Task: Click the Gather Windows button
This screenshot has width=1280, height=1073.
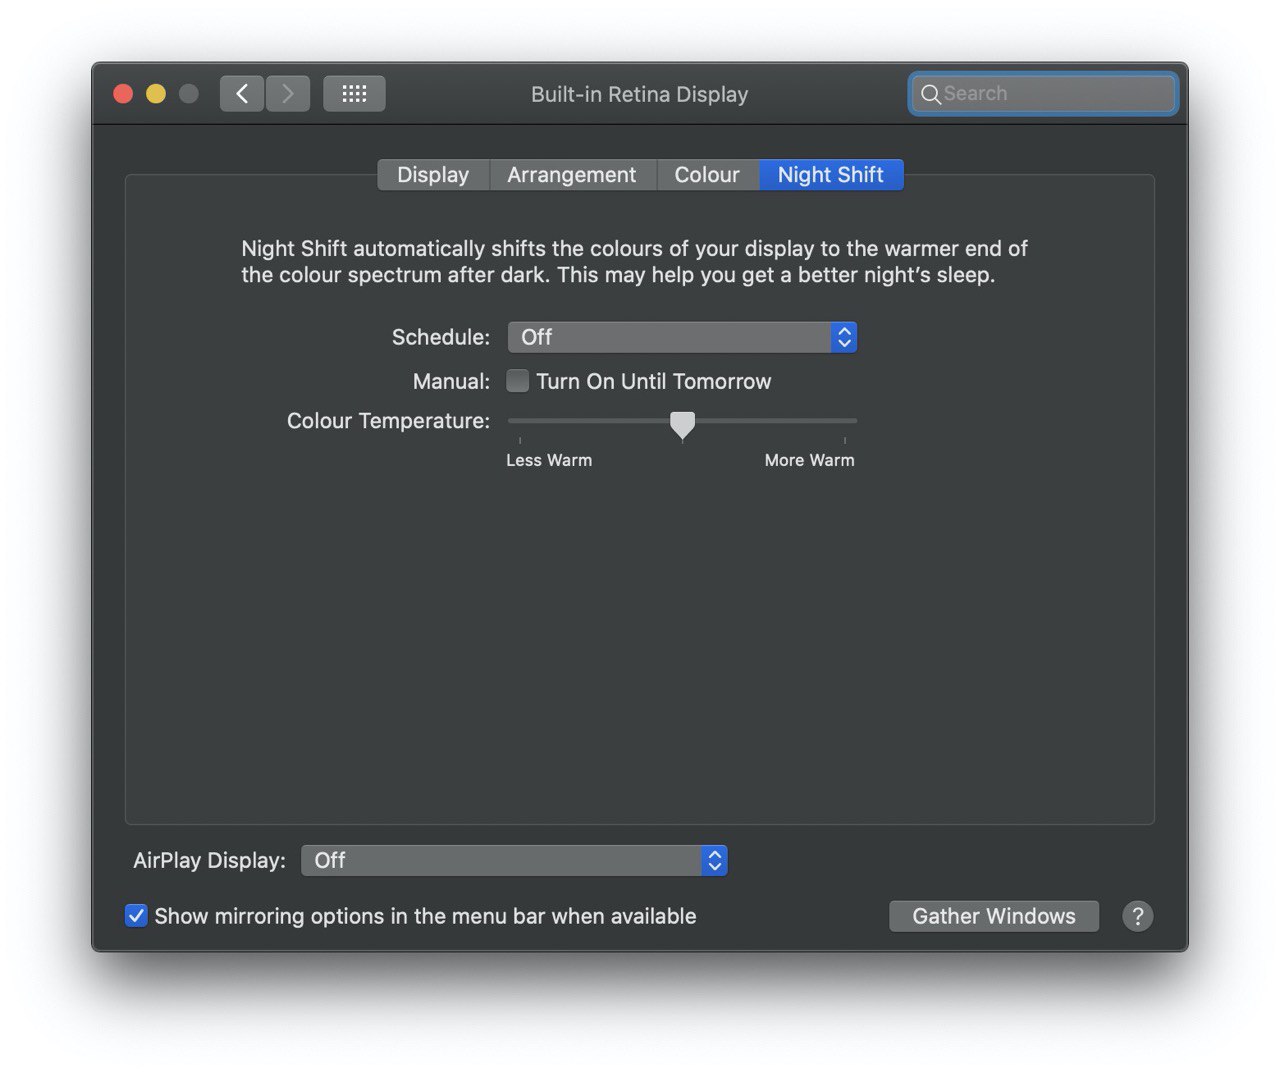Action: 994,916
